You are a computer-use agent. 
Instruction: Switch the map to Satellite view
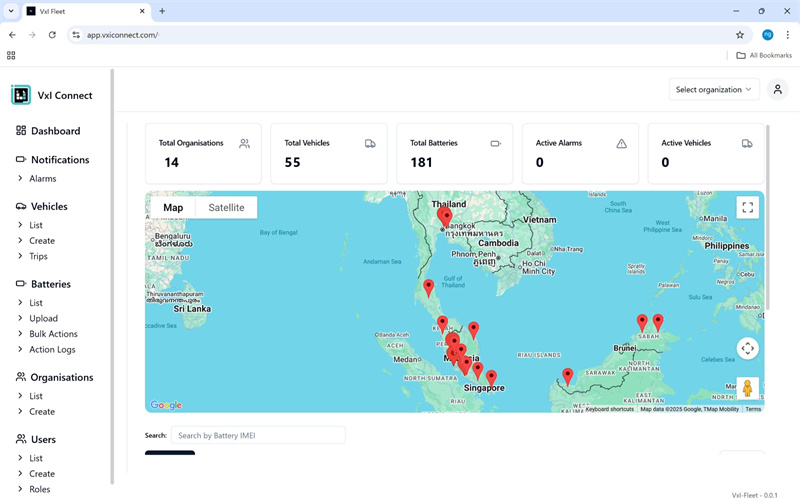coord(227,207)
